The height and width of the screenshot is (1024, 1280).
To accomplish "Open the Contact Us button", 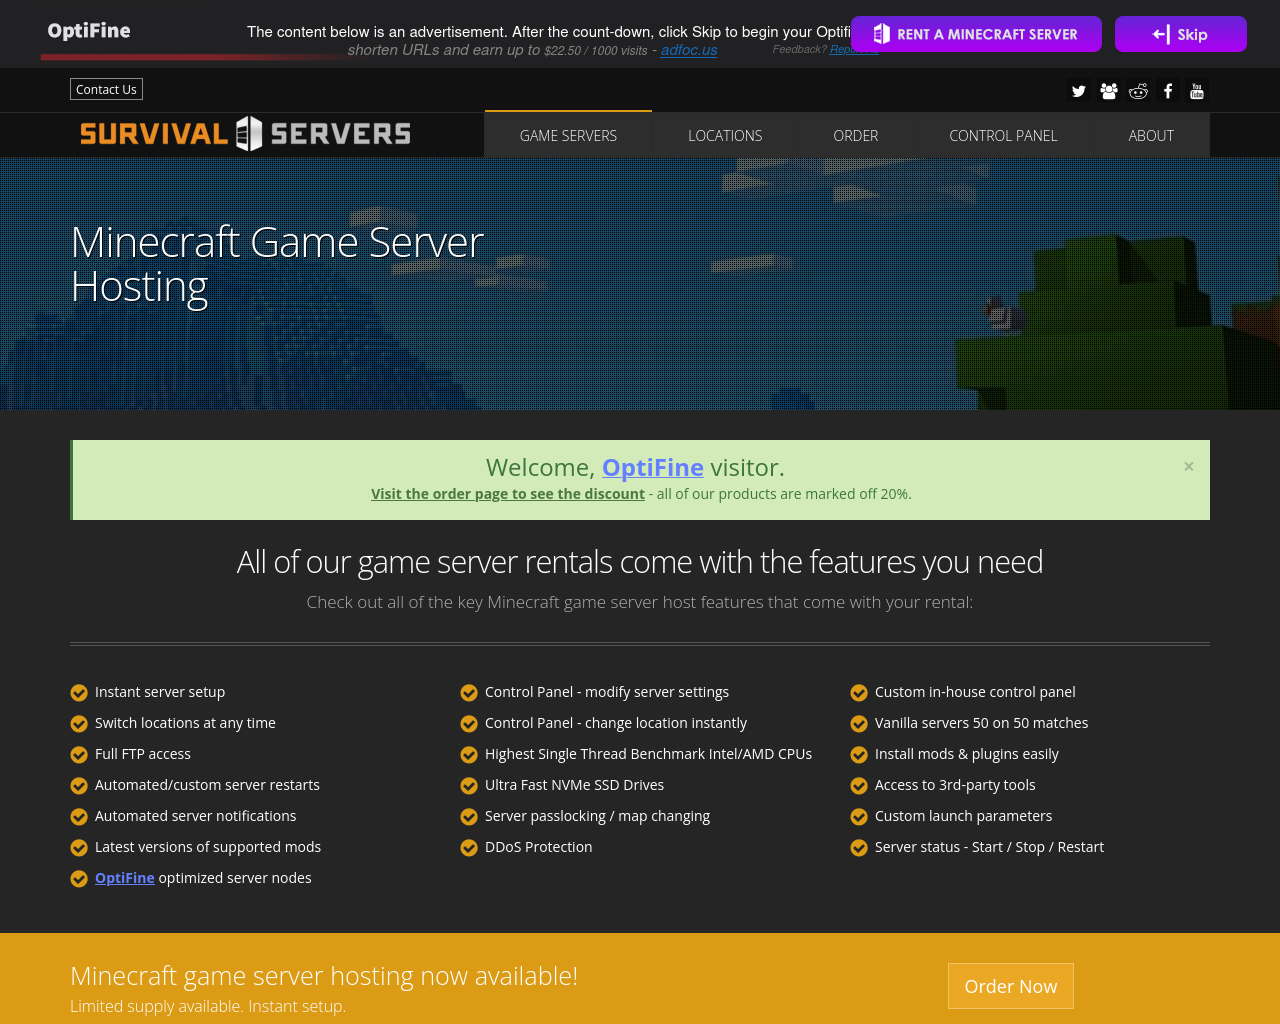I will pyautogui.click(x=106, y=89).
